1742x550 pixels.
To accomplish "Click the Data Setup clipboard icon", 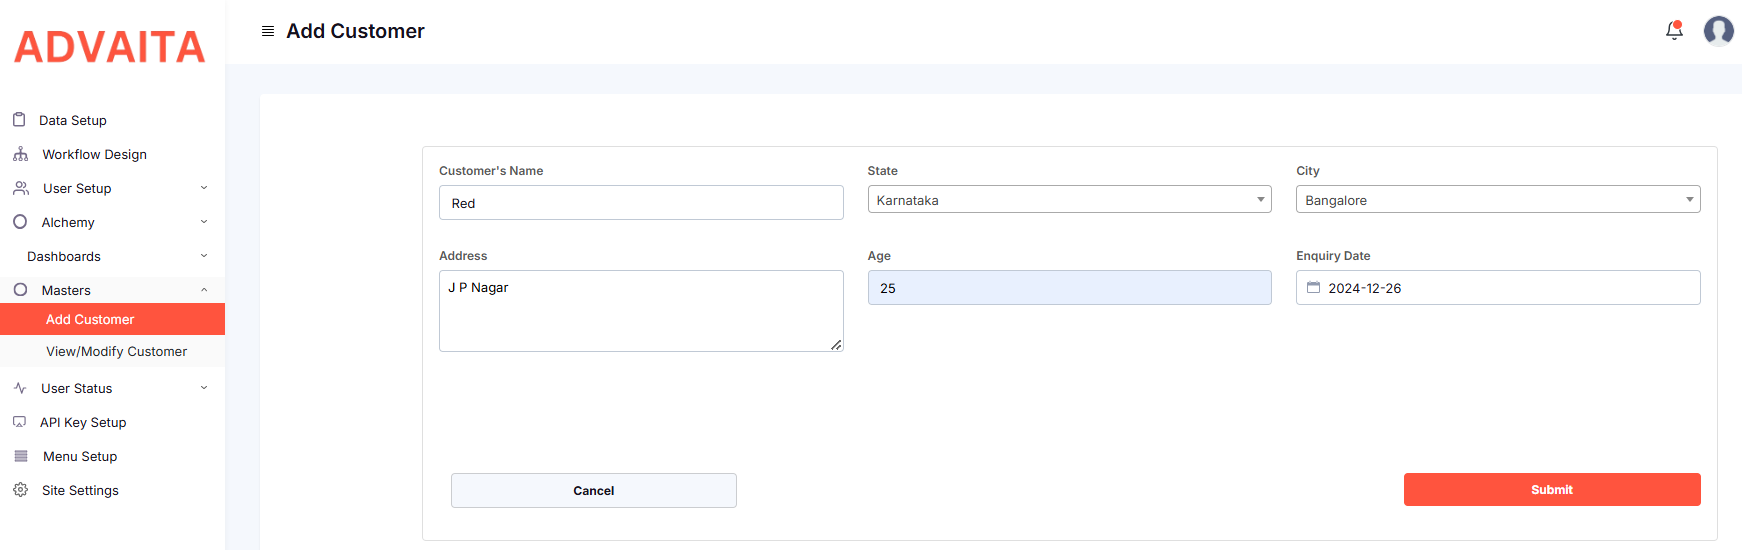I will (19, 120).
